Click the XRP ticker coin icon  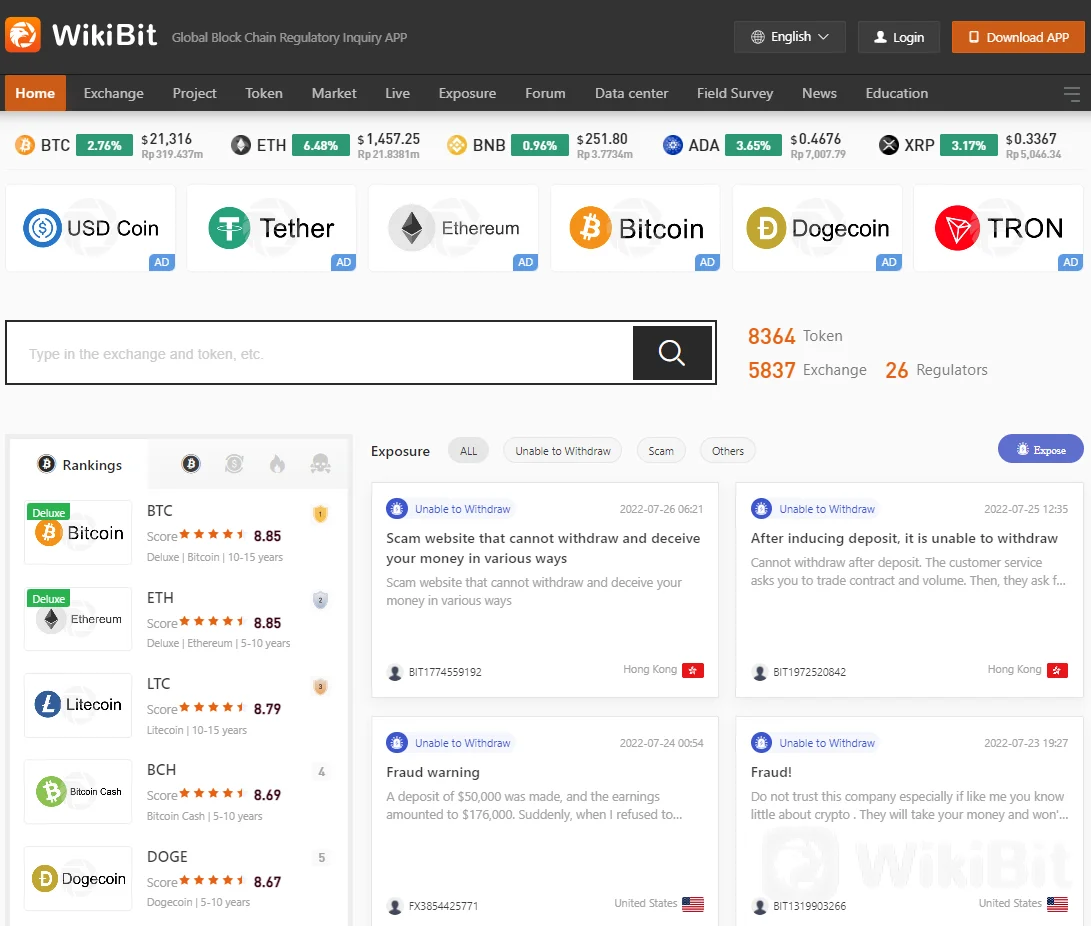tap(889, 145)
